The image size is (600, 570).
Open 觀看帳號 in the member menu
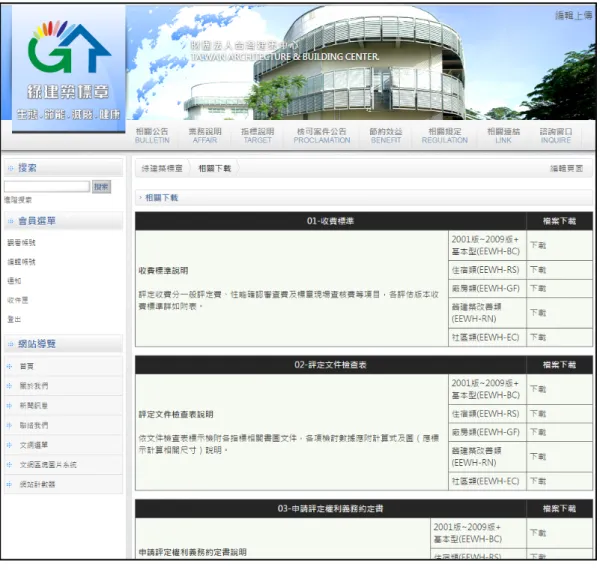21,243
